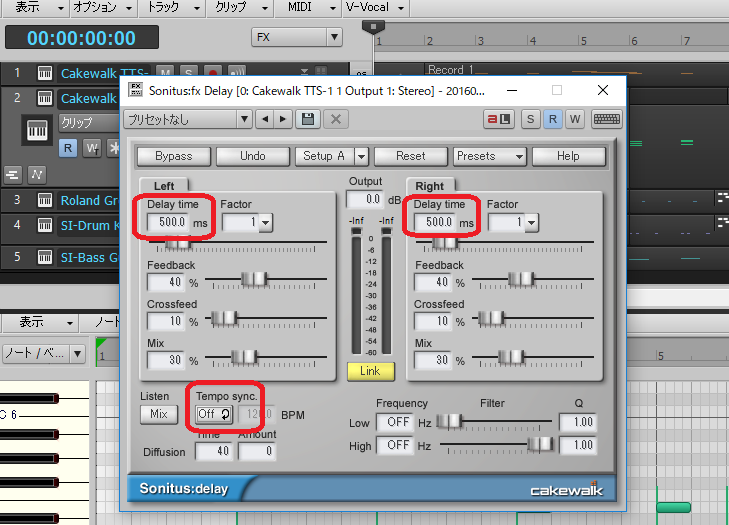Viewport: 729px width, 525px height.
Task: Click the Reset button
Action: [411, 156]
